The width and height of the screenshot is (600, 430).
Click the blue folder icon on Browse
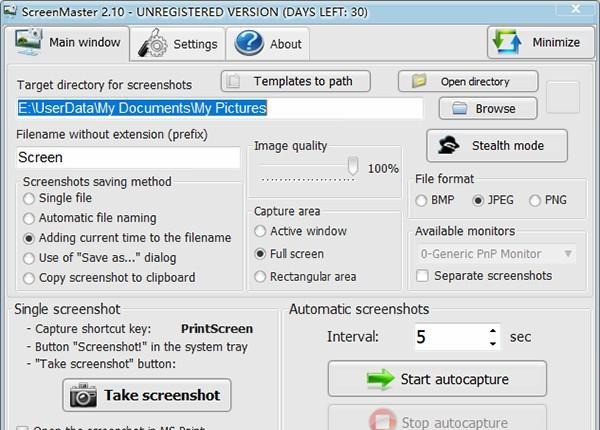tap(459, 108)
